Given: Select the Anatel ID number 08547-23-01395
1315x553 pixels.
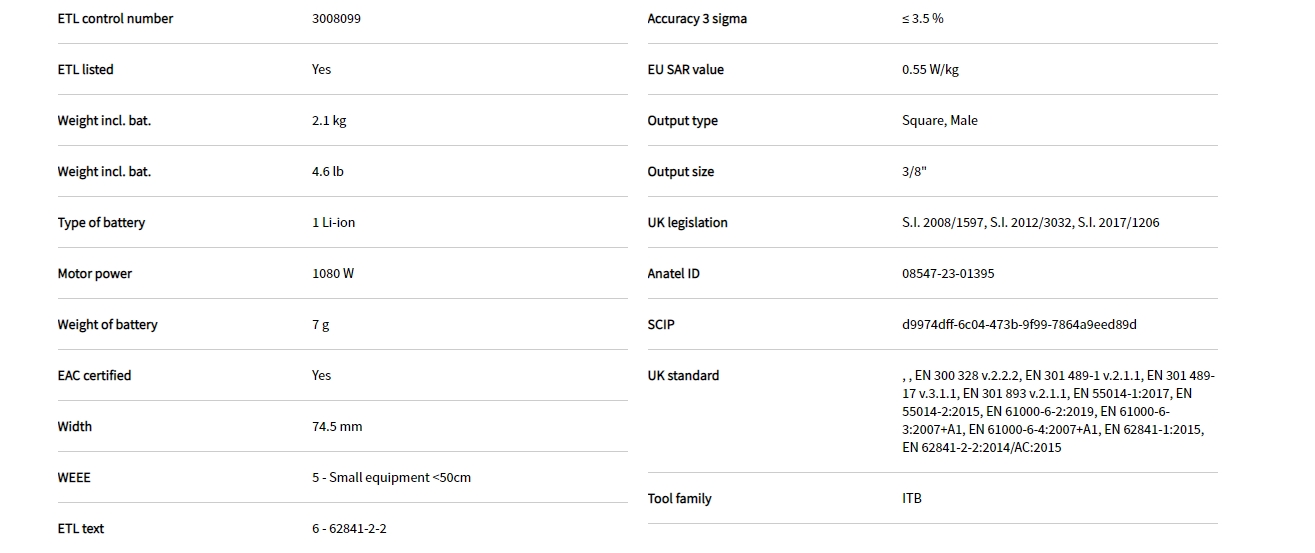Looking at the screenshot, I should pos(947,274).
